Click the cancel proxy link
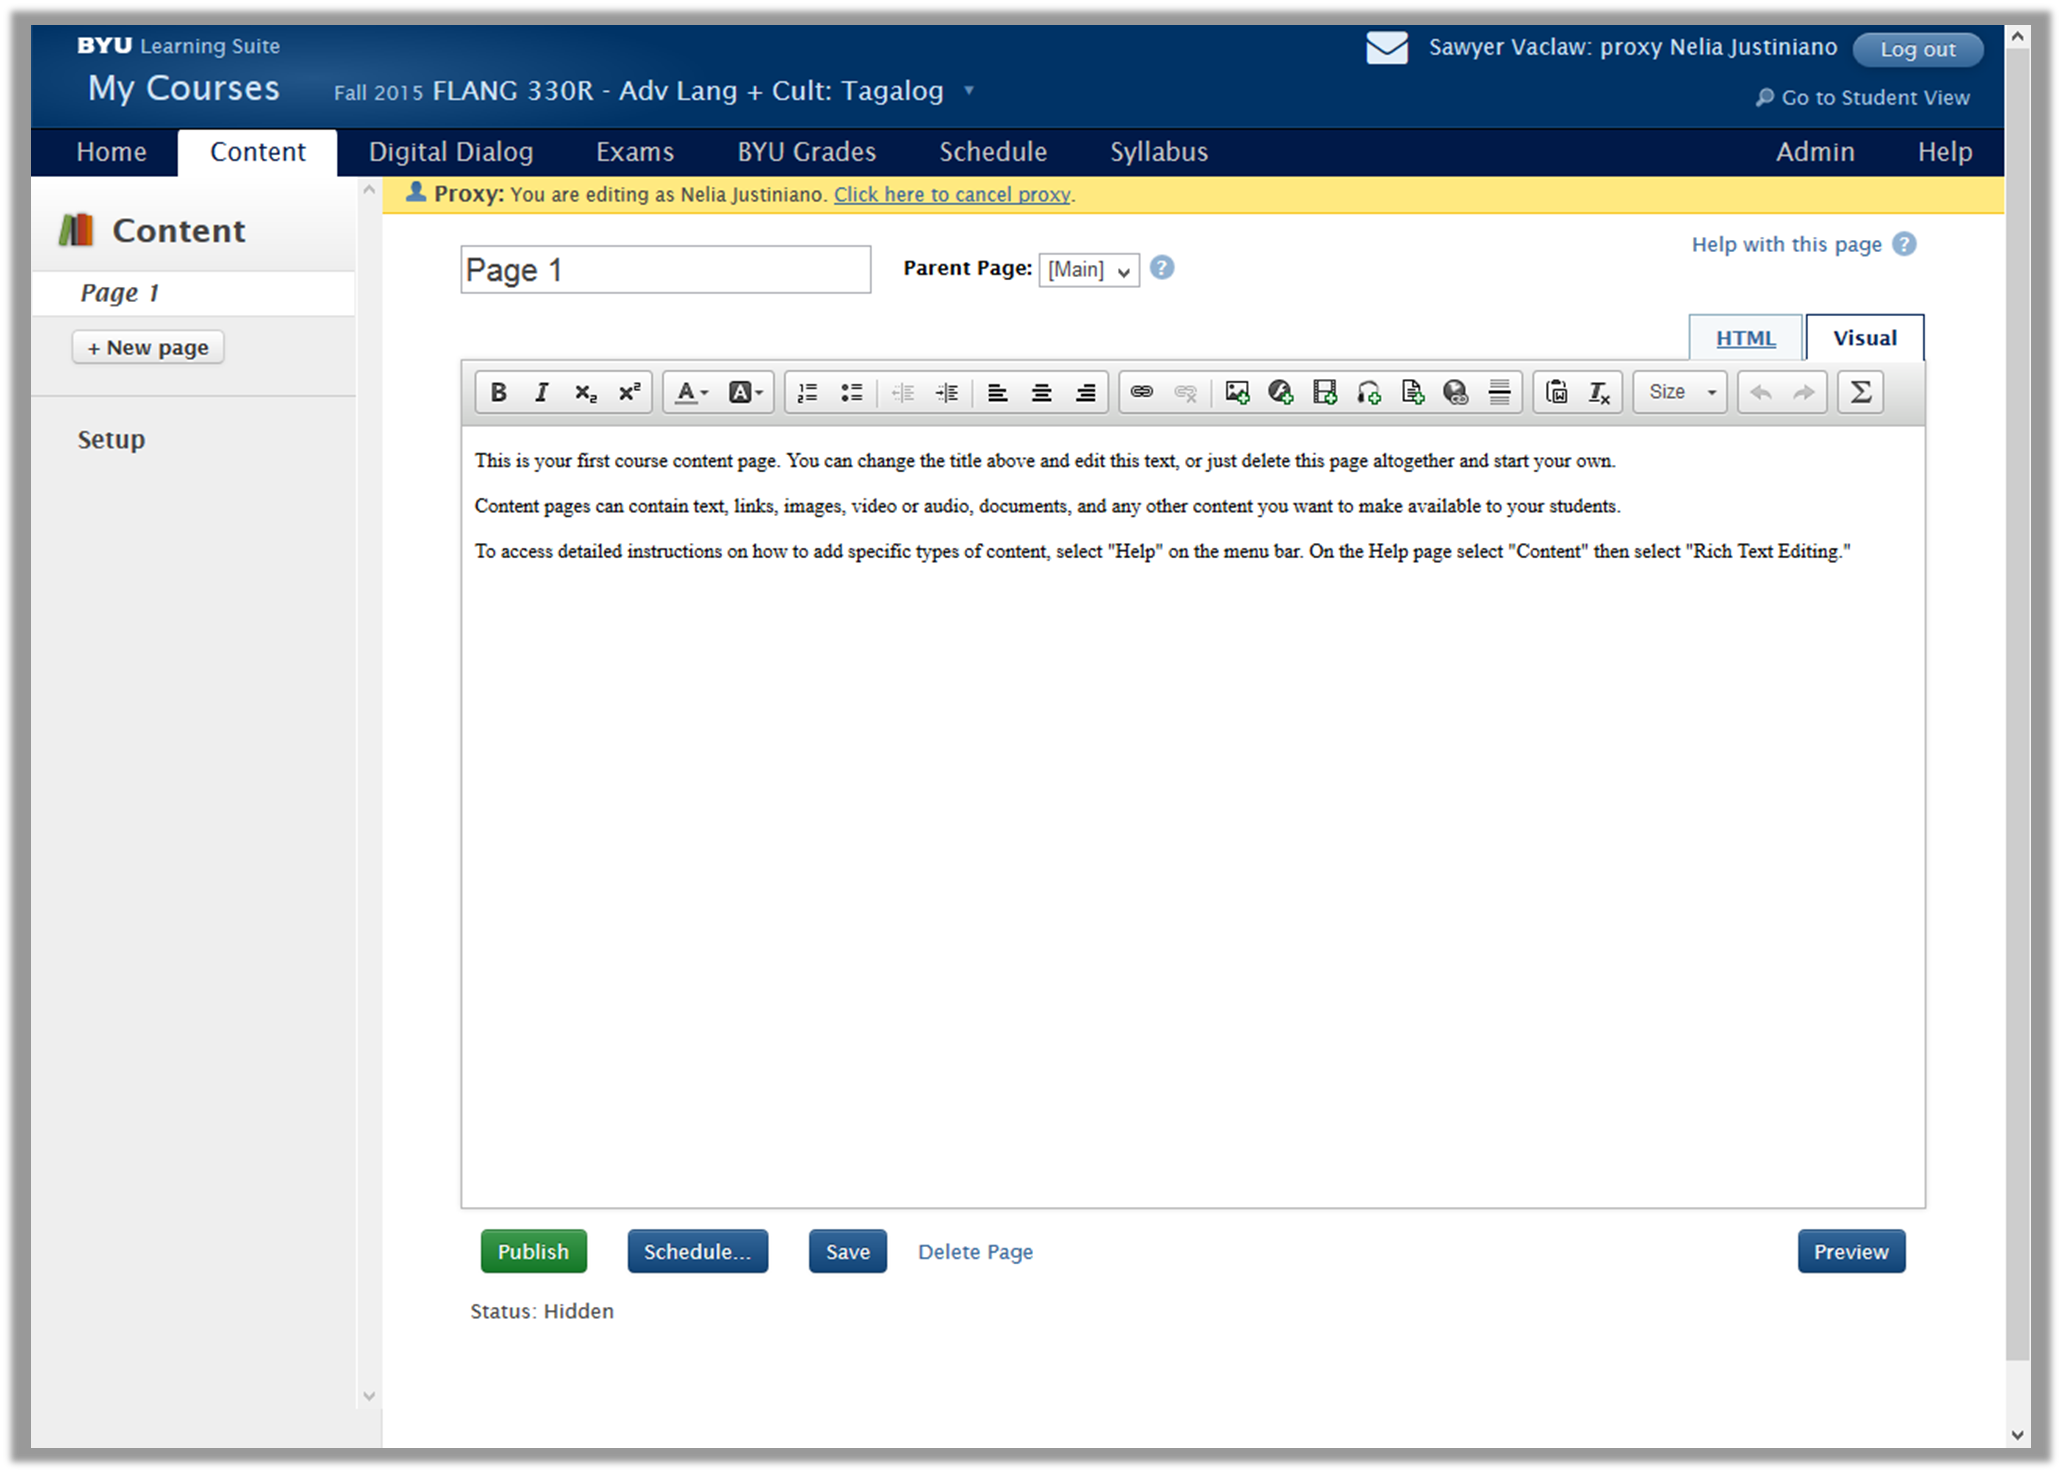Viewport: 2062px width, 1473px height. click(952, 195)
